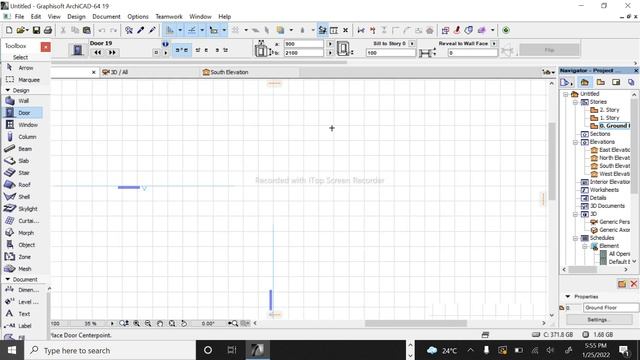Select the Shell tool
Screen dimensions: 640x360
[x=22, y=196]
